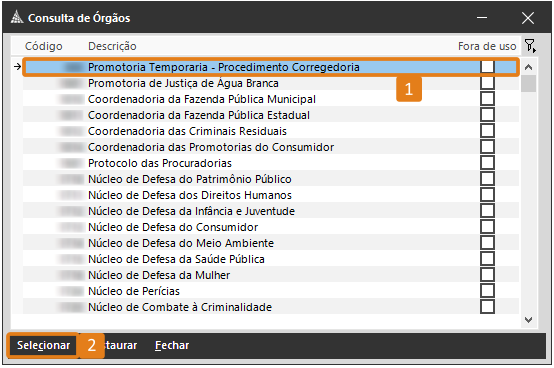Minimize the Consulta de Órgãos window

[x=482, y=18]
